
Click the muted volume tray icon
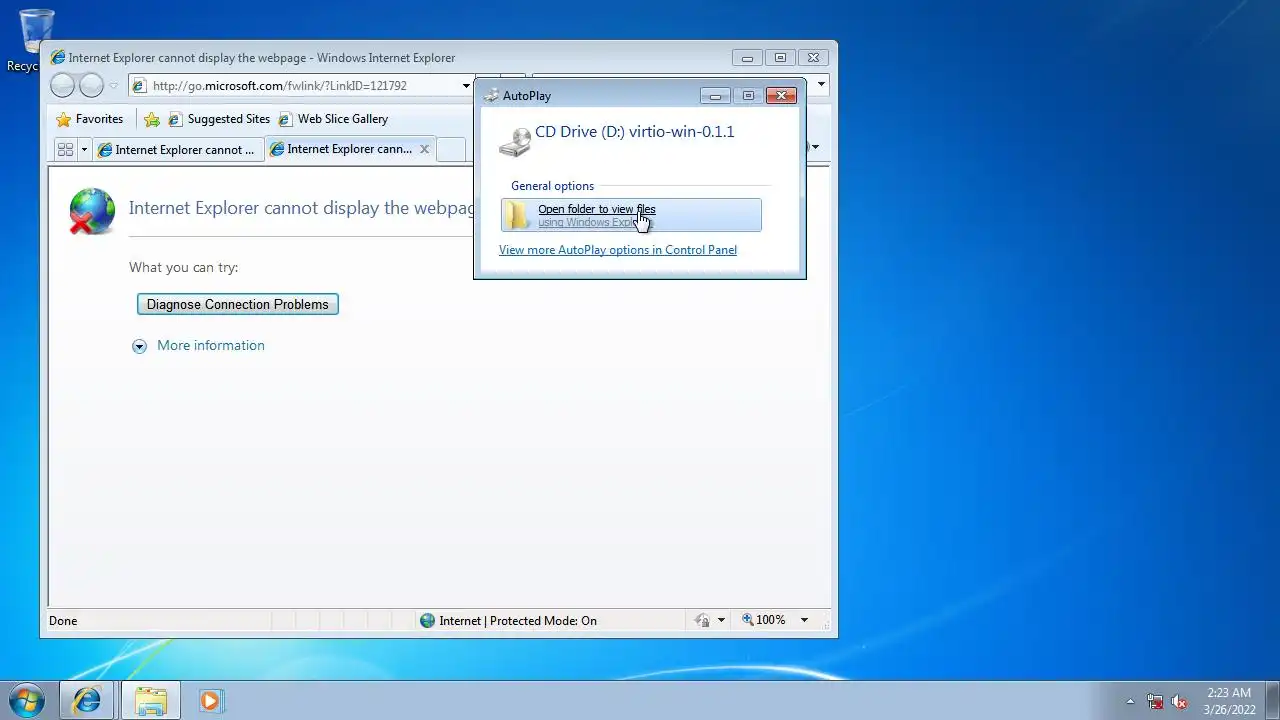click(1180, 701)
